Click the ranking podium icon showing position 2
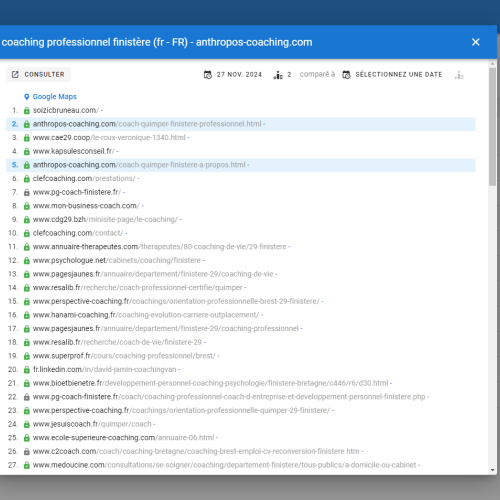Image resolution: width=500 pixels, height=500 pixels. tap(278, 75)
